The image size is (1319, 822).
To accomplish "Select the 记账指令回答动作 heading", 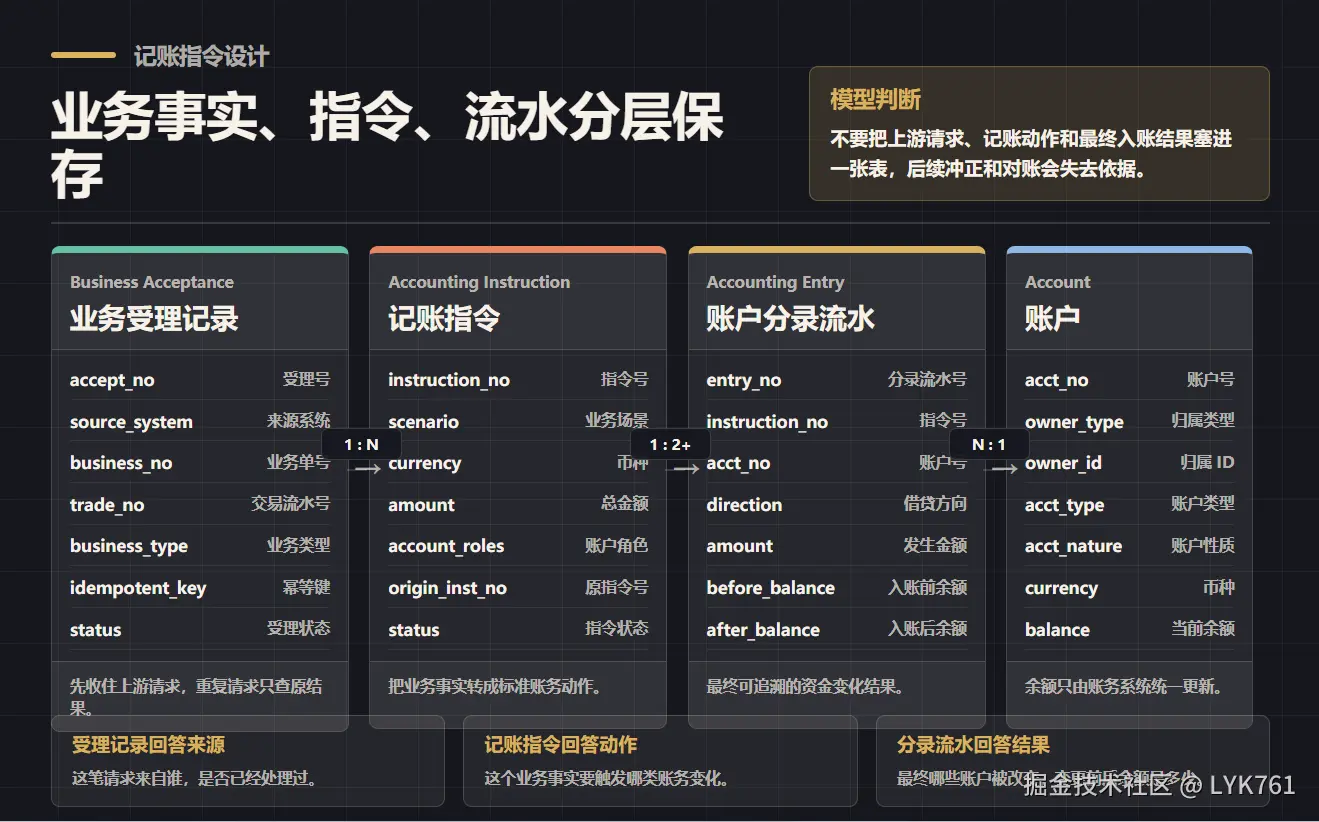I will point(561,745).
